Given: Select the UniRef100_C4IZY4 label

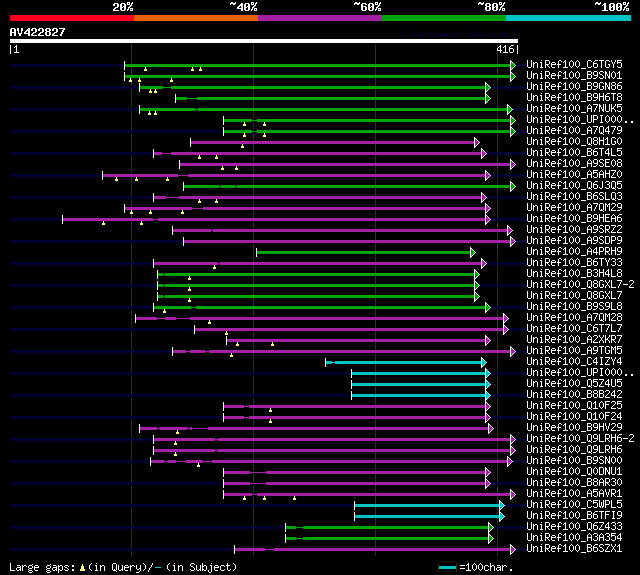Looking at the screenshot, I should point(574,362).
